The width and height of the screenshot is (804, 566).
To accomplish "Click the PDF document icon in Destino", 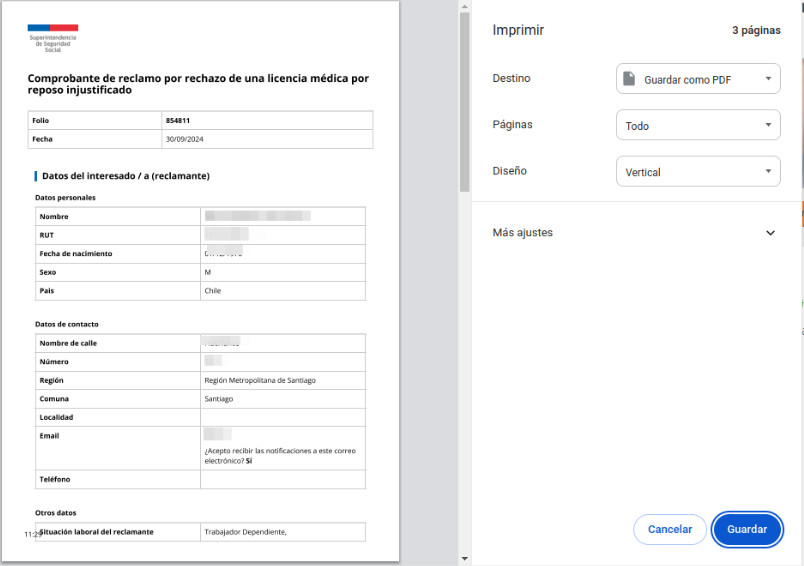I will [x=629, y=79].
